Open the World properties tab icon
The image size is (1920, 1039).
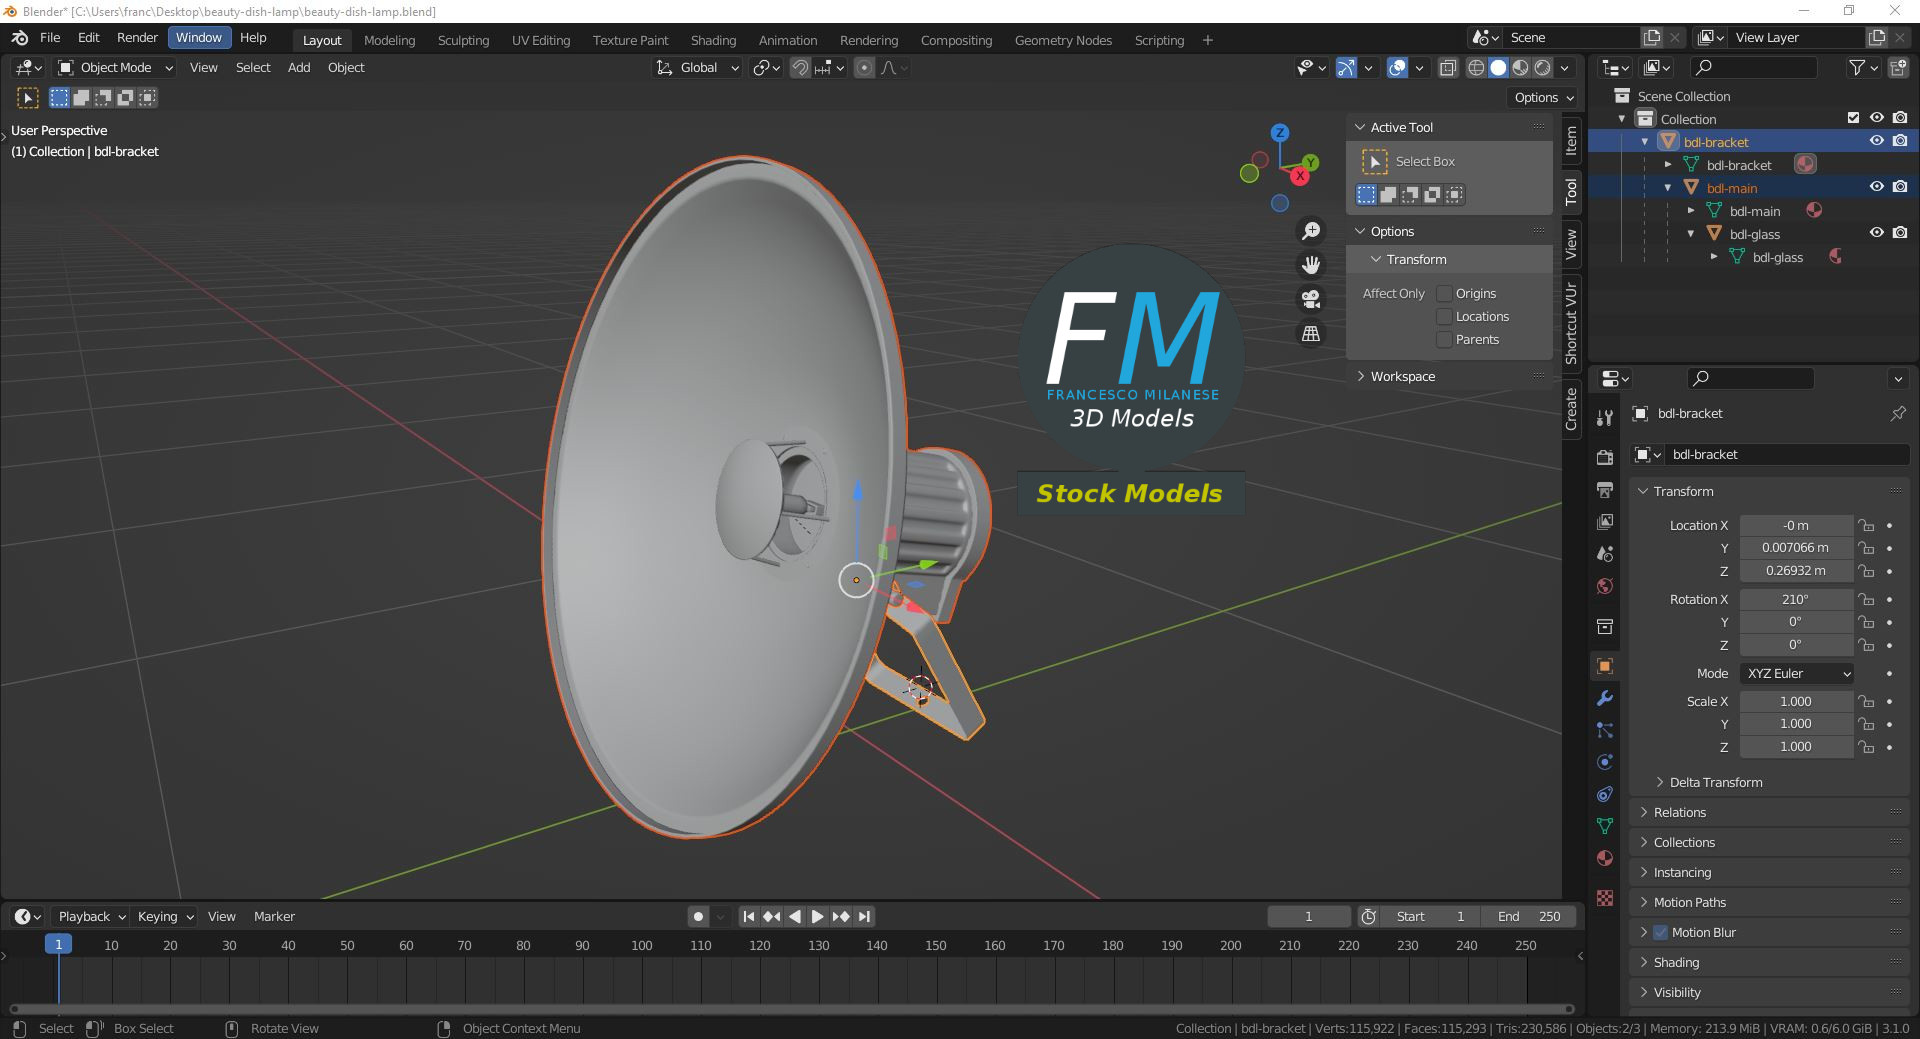(1605, 586)
